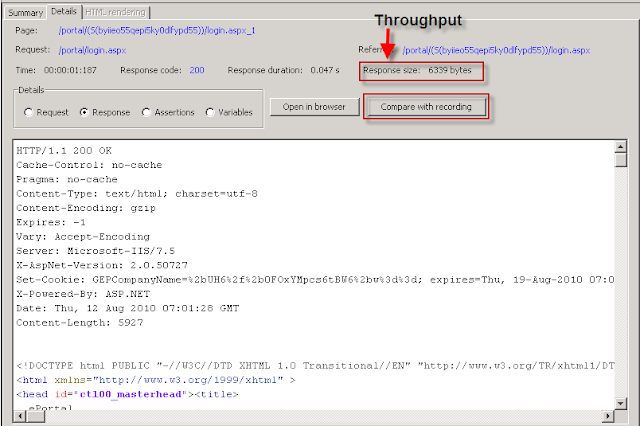The image size is (640, 426).
Task: Click the vertical scrollbar down arrow
Action: pyautogui.click(x=620, y=404)
